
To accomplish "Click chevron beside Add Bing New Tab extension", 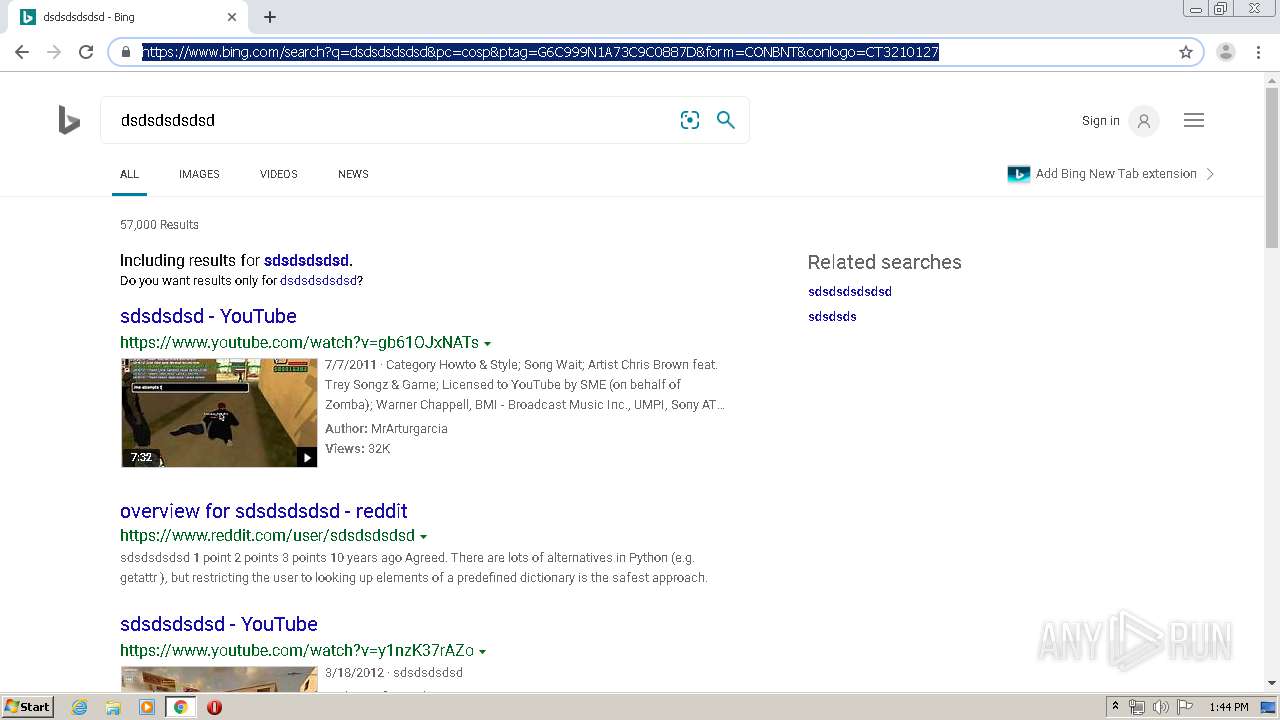I will click(1210, 174).
